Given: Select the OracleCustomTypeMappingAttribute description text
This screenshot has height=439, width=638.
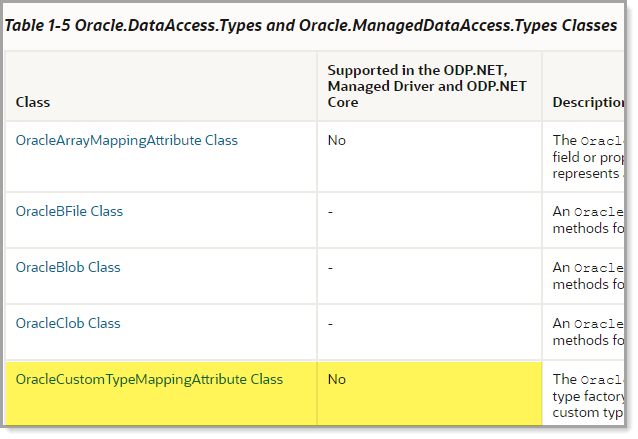Looking at the screenshot, I should 588,396.
